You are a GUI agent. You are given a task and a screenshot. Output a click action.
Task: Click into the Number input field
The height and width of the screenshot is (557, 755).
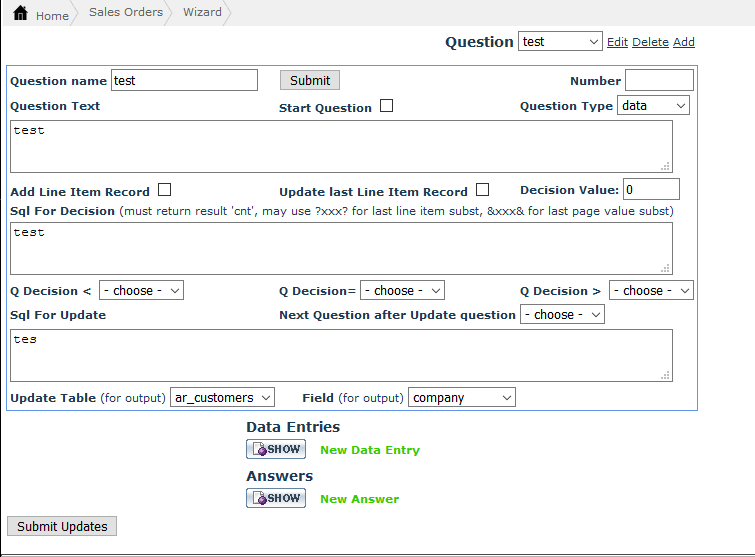click(x=659, y=81)
